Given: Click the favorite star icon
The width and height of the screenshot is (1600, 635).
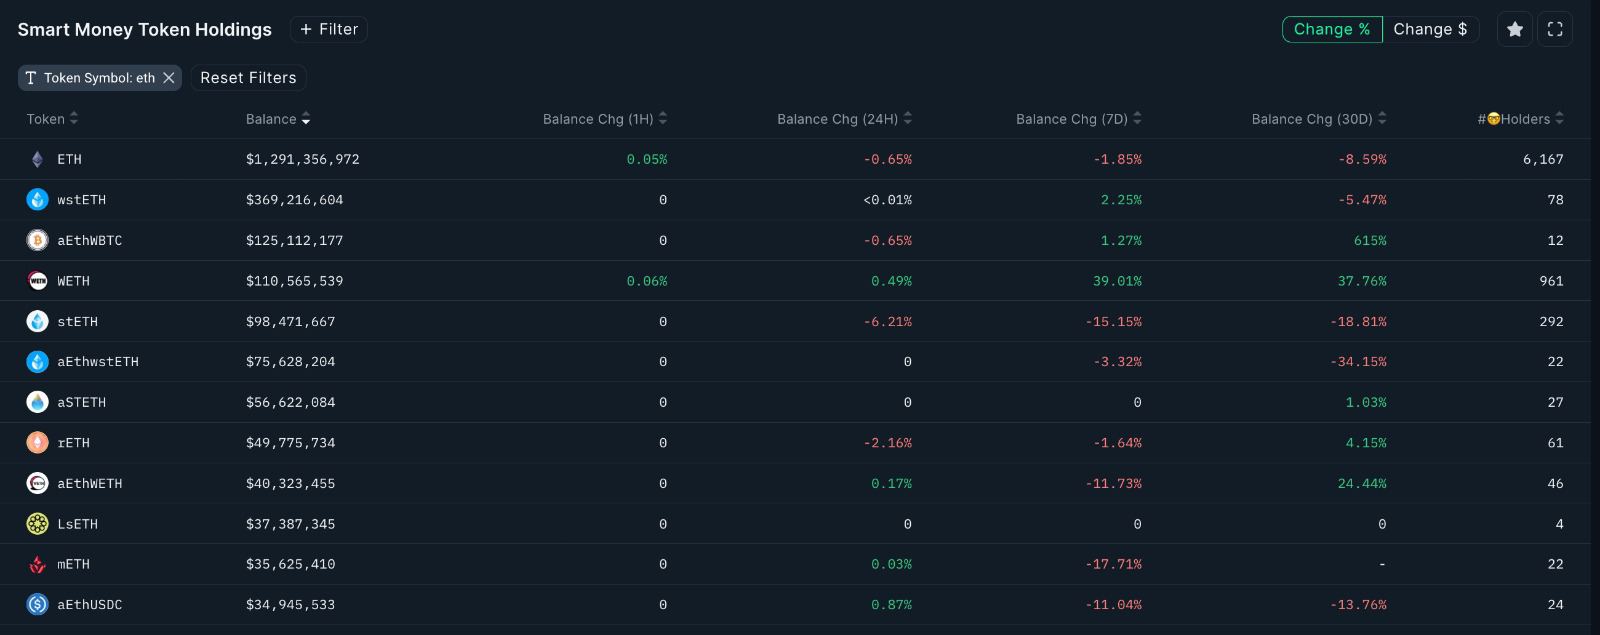Looking at the screenshot, I should point(1515,30).
